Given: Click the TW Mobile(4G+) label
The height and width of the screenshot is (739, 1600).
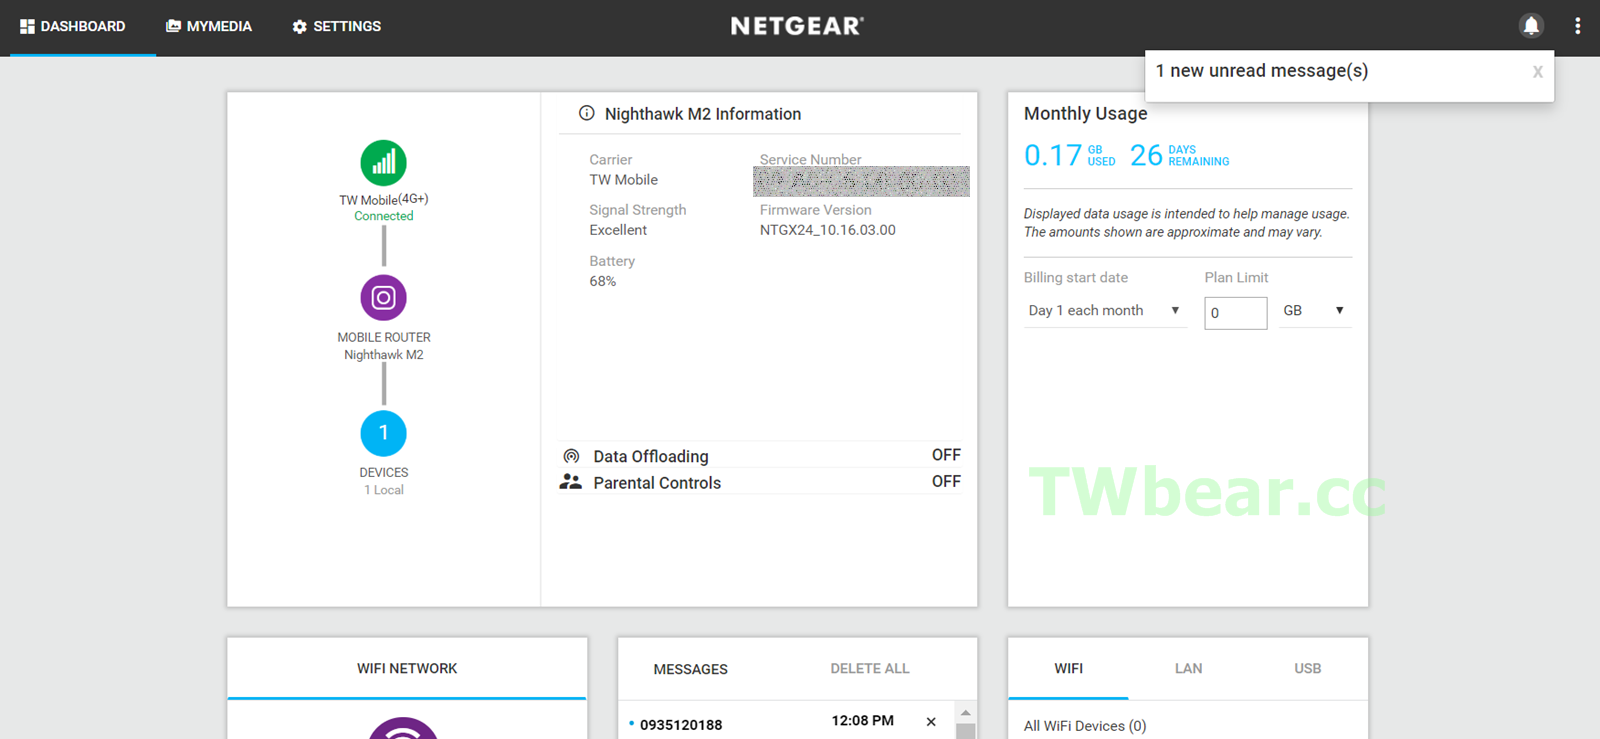Looking at the screenshot, I should tap(383, 199).
